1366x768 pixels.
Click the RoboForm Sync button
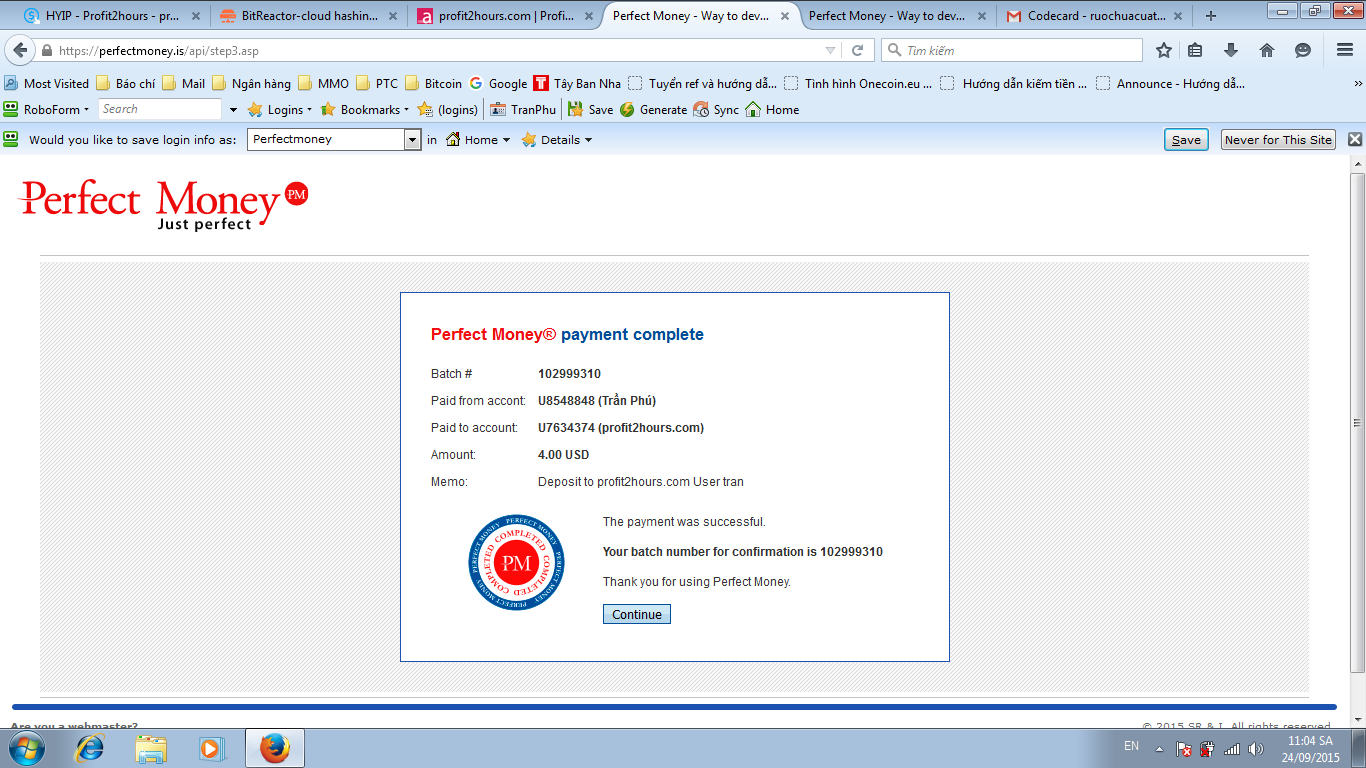click(716, 110)
